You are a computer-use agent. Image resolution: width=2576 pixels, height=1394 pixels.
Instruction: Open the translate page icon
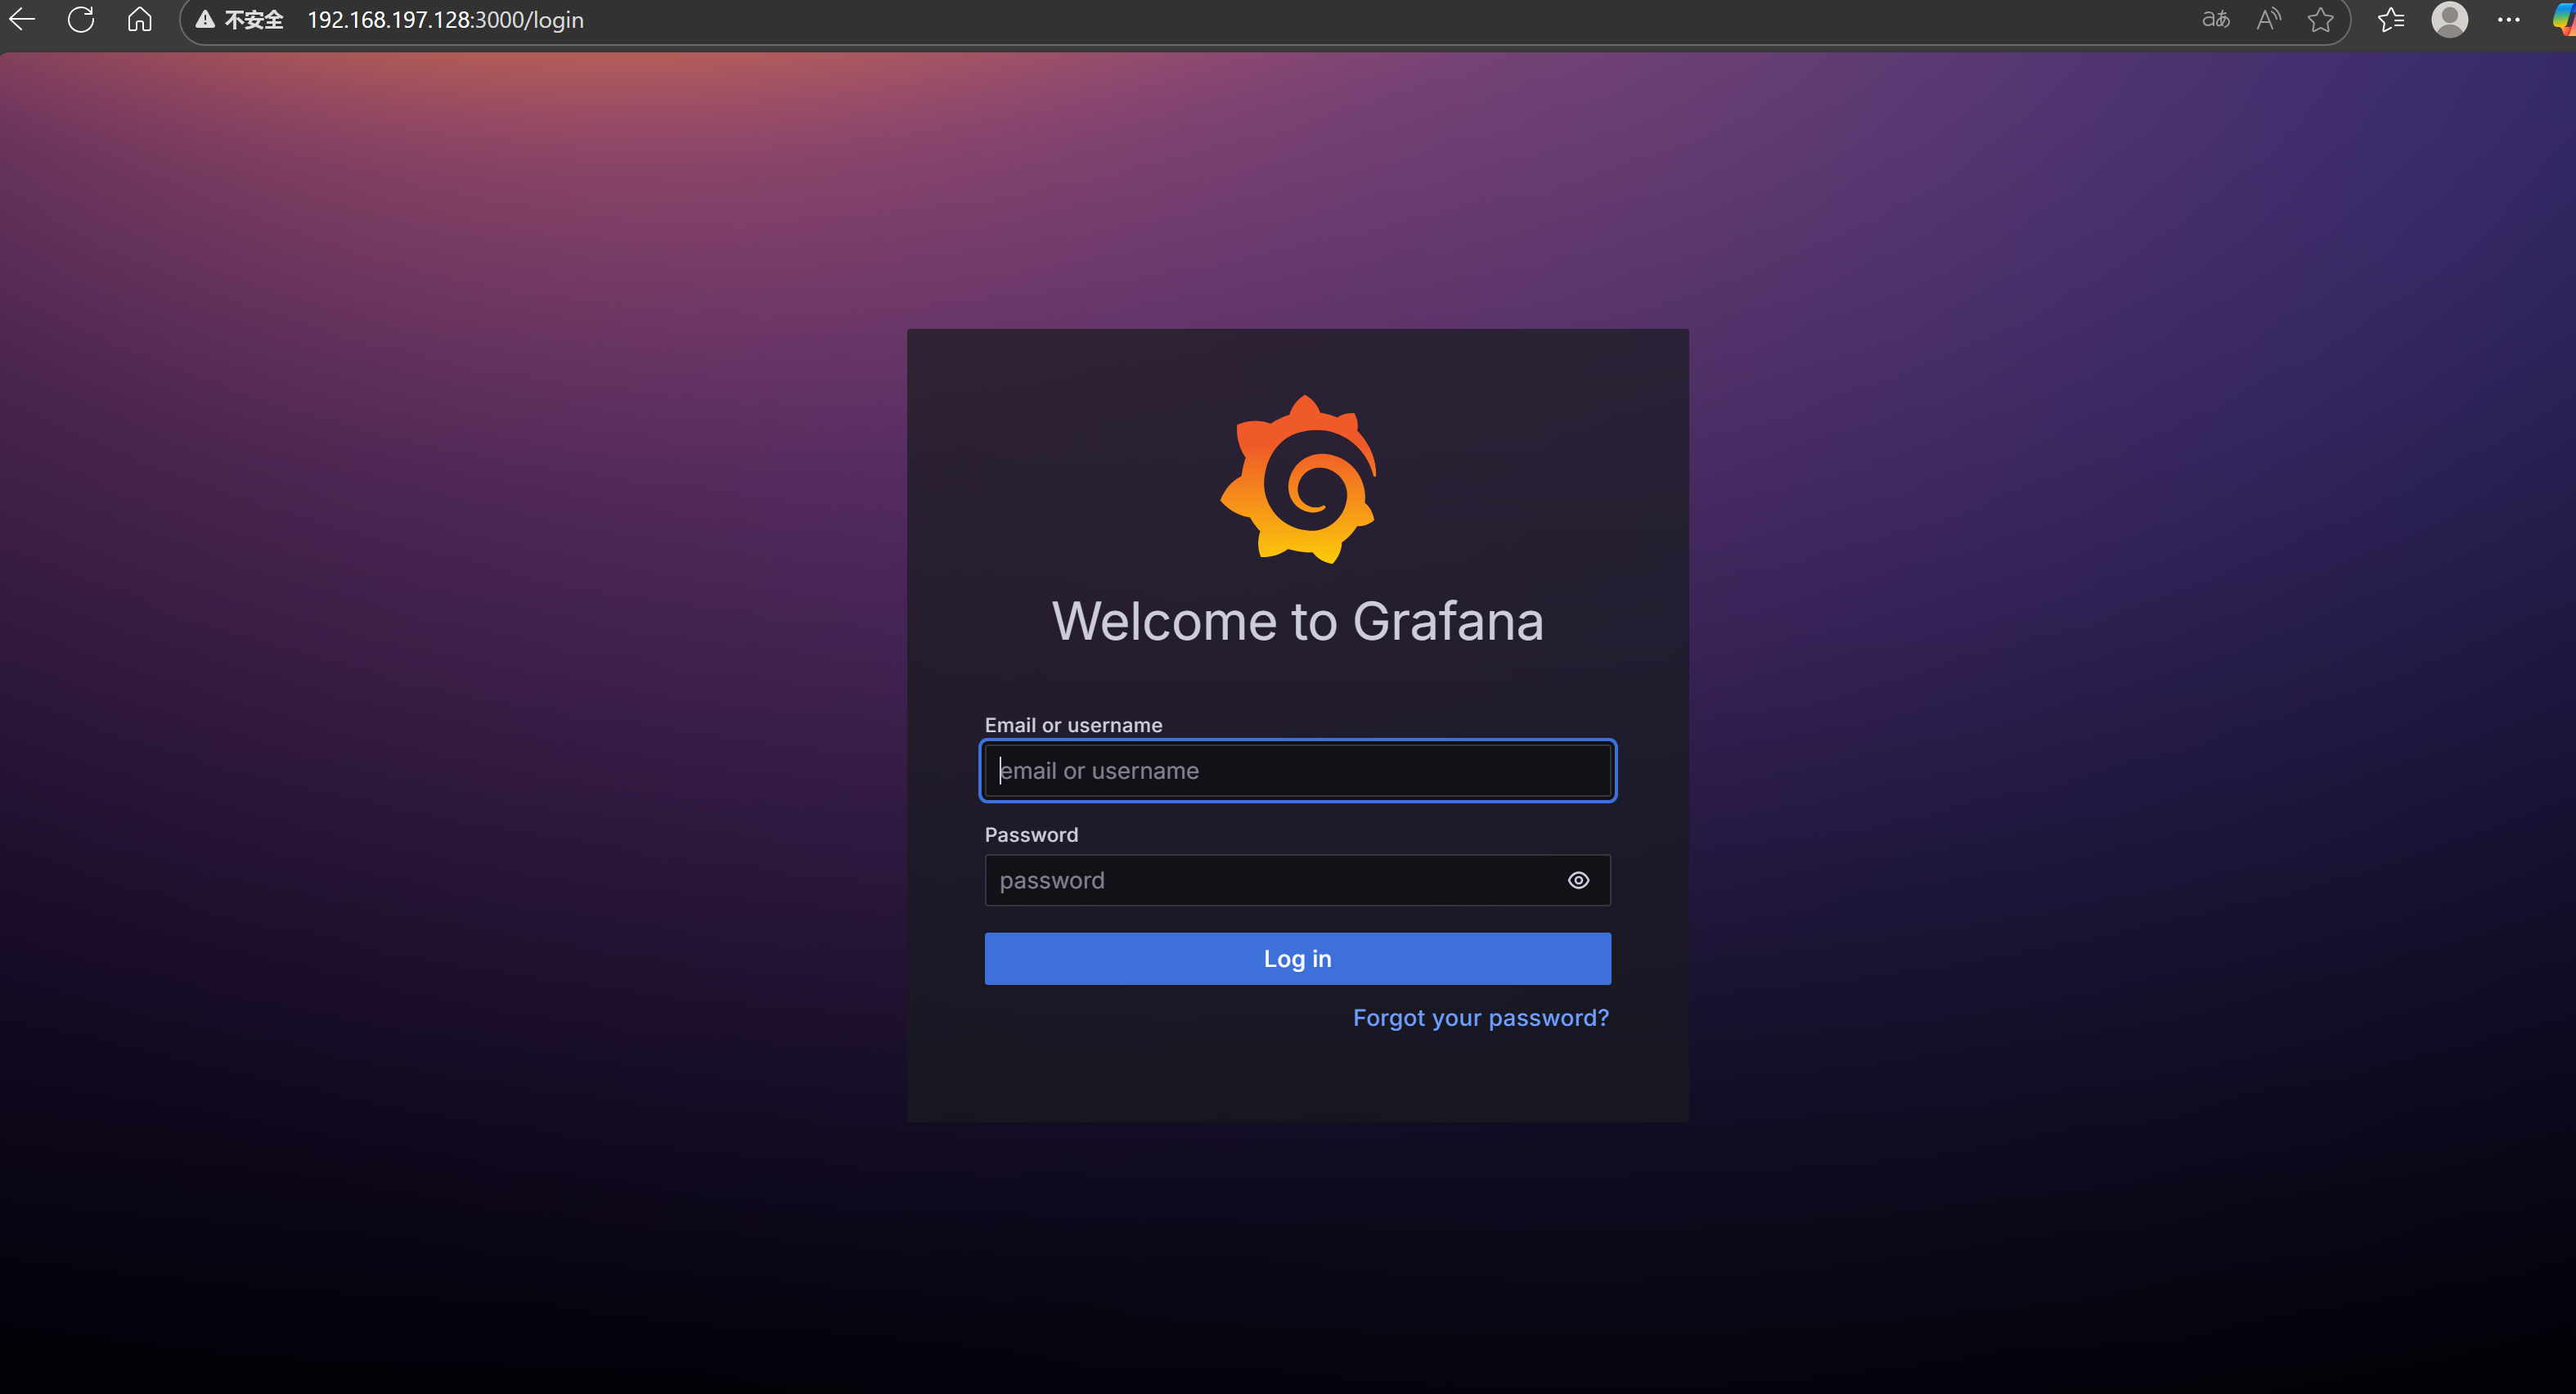2215,19
